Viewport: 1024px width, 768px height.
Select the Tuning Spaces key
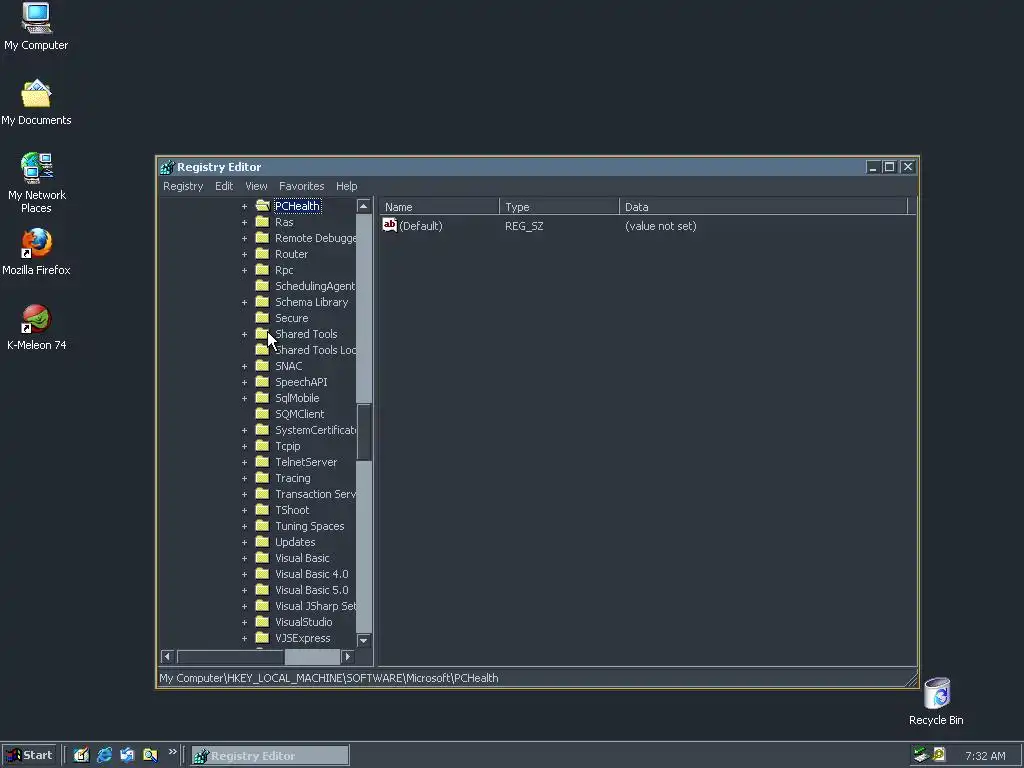pyautogui.click(x=310, y=526)
